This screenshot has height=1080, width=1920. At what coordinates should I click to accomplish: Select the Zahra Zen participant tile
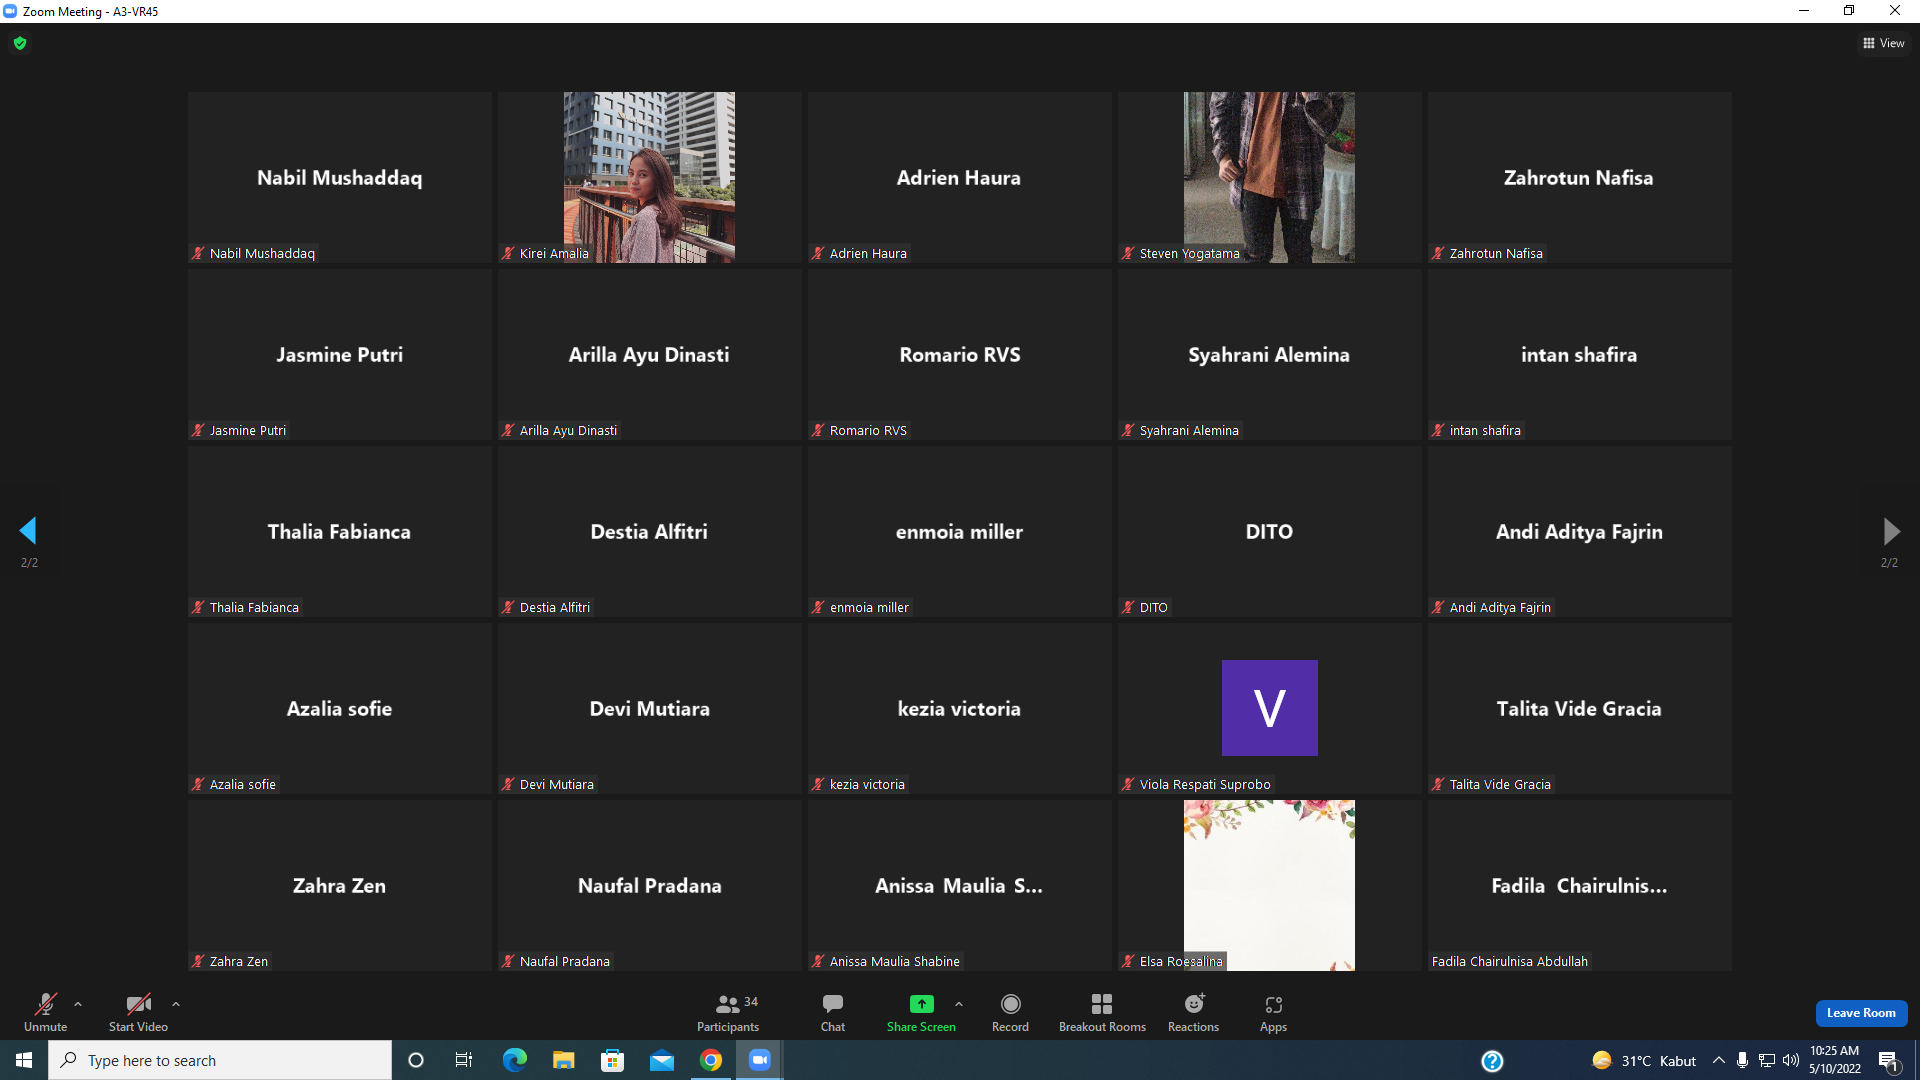(x=339, y=885)
